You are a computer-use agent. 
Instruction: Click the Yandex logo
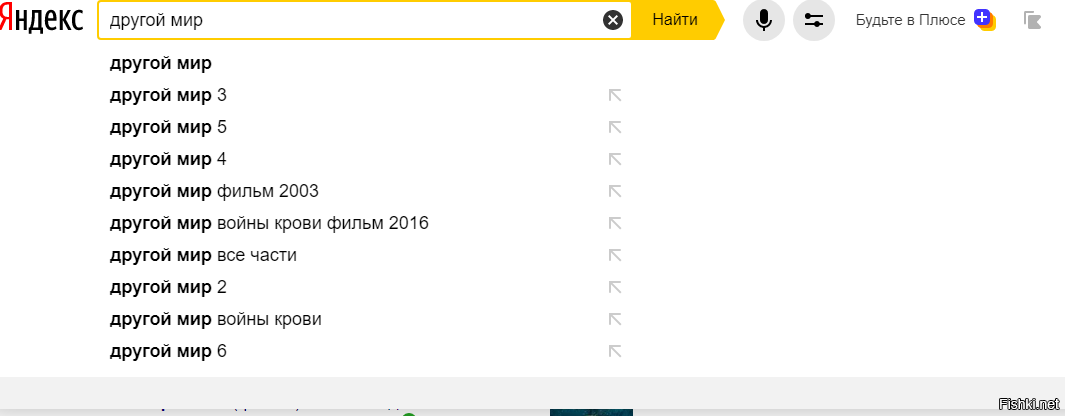(x=41, y=20)
